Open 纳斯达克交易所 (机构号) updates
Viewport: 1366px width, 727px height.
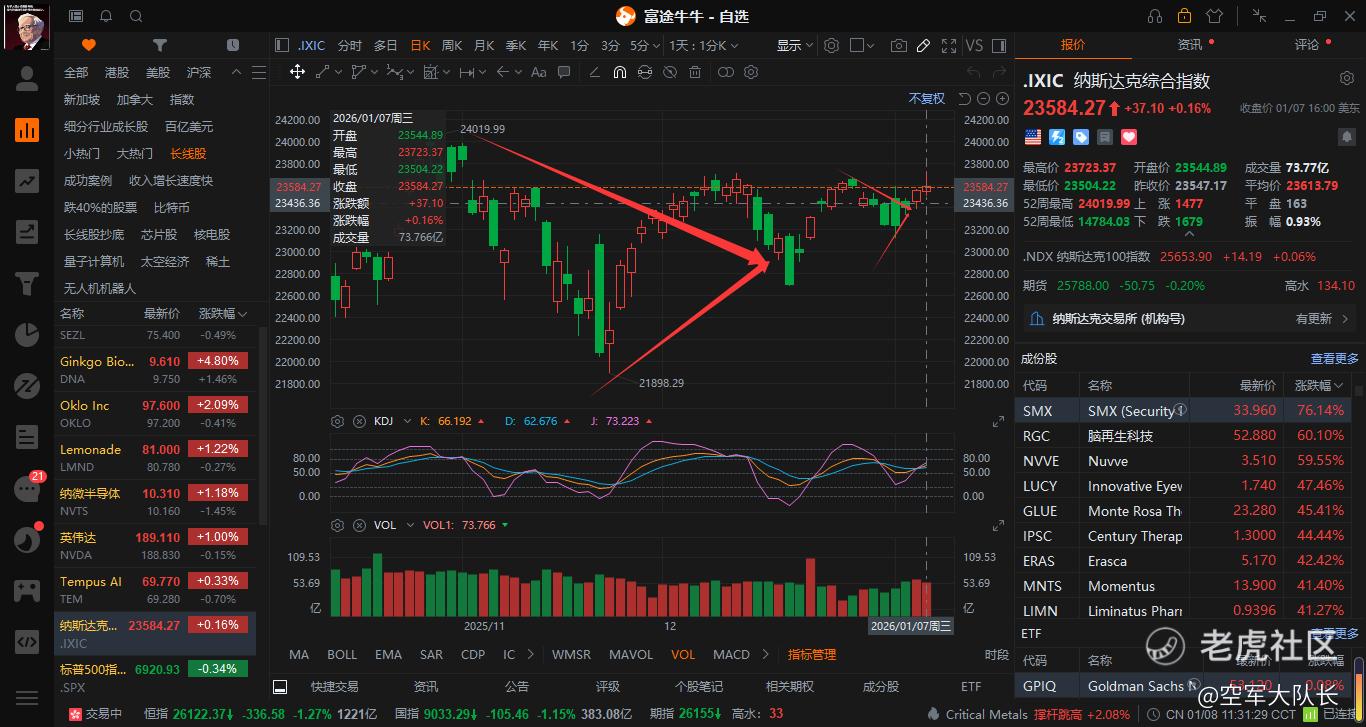click(x=1189, y=319)
